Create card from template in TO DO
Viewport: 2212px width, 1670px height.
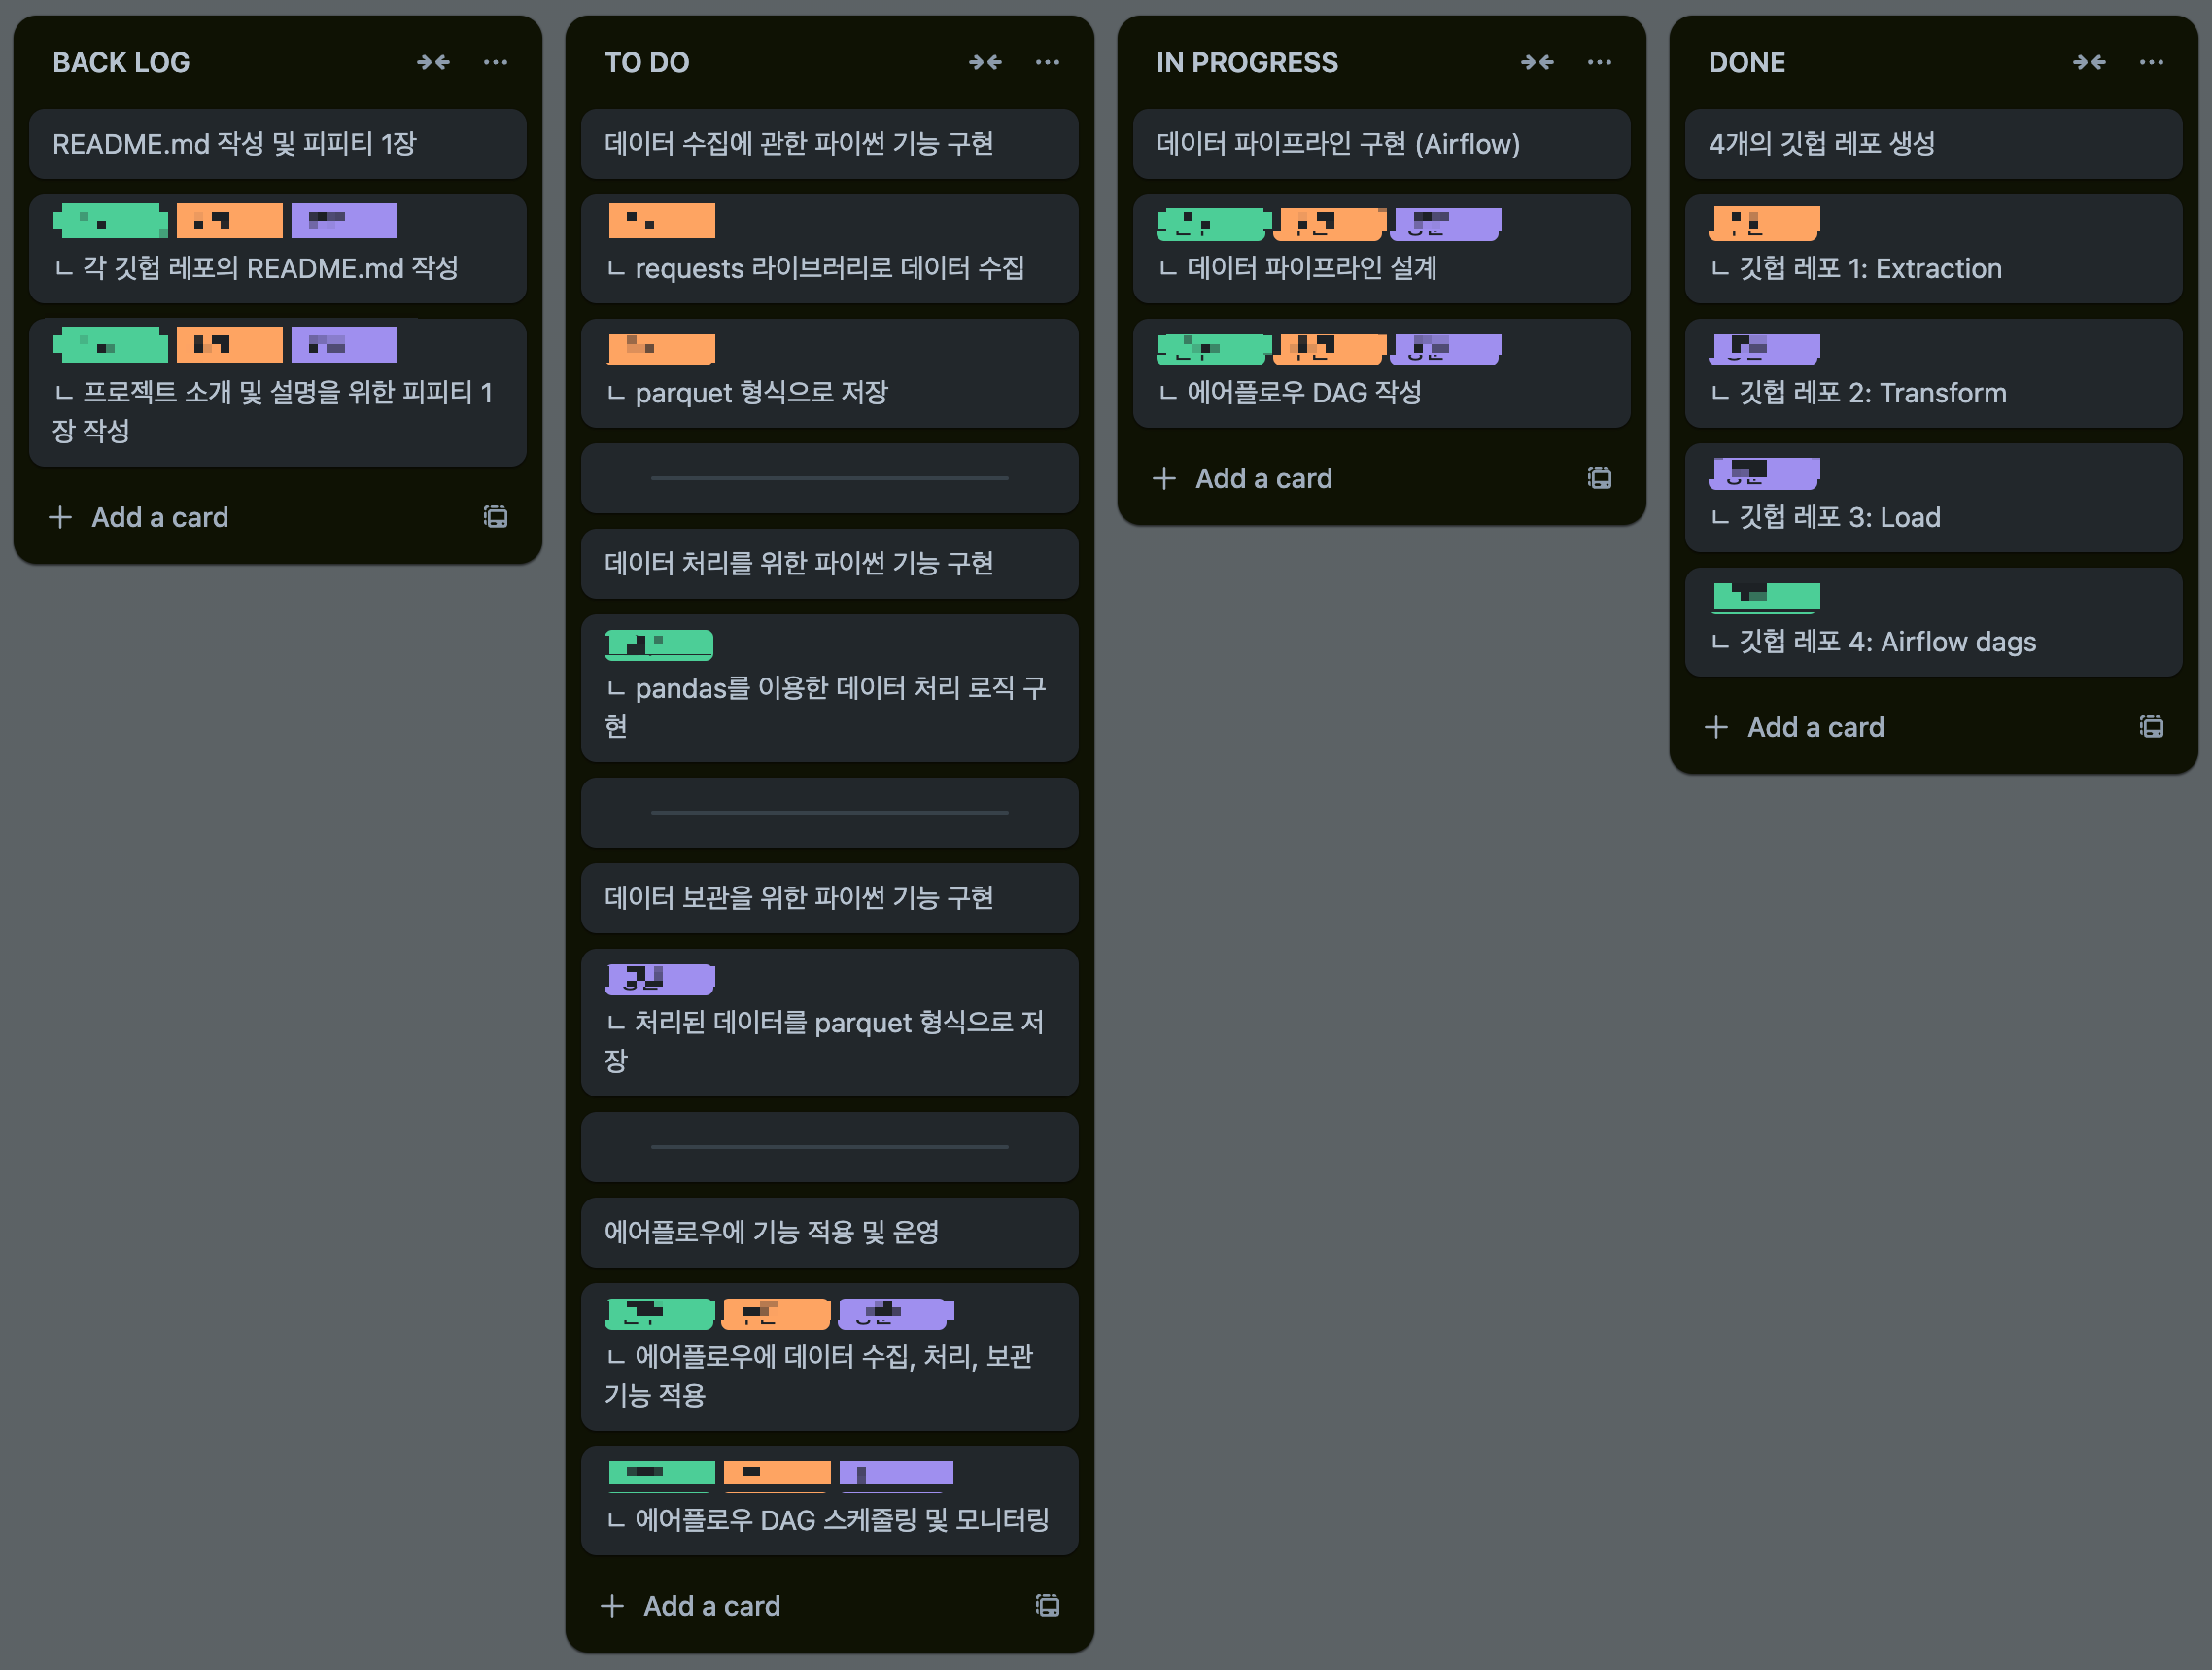(1047, 1606)
